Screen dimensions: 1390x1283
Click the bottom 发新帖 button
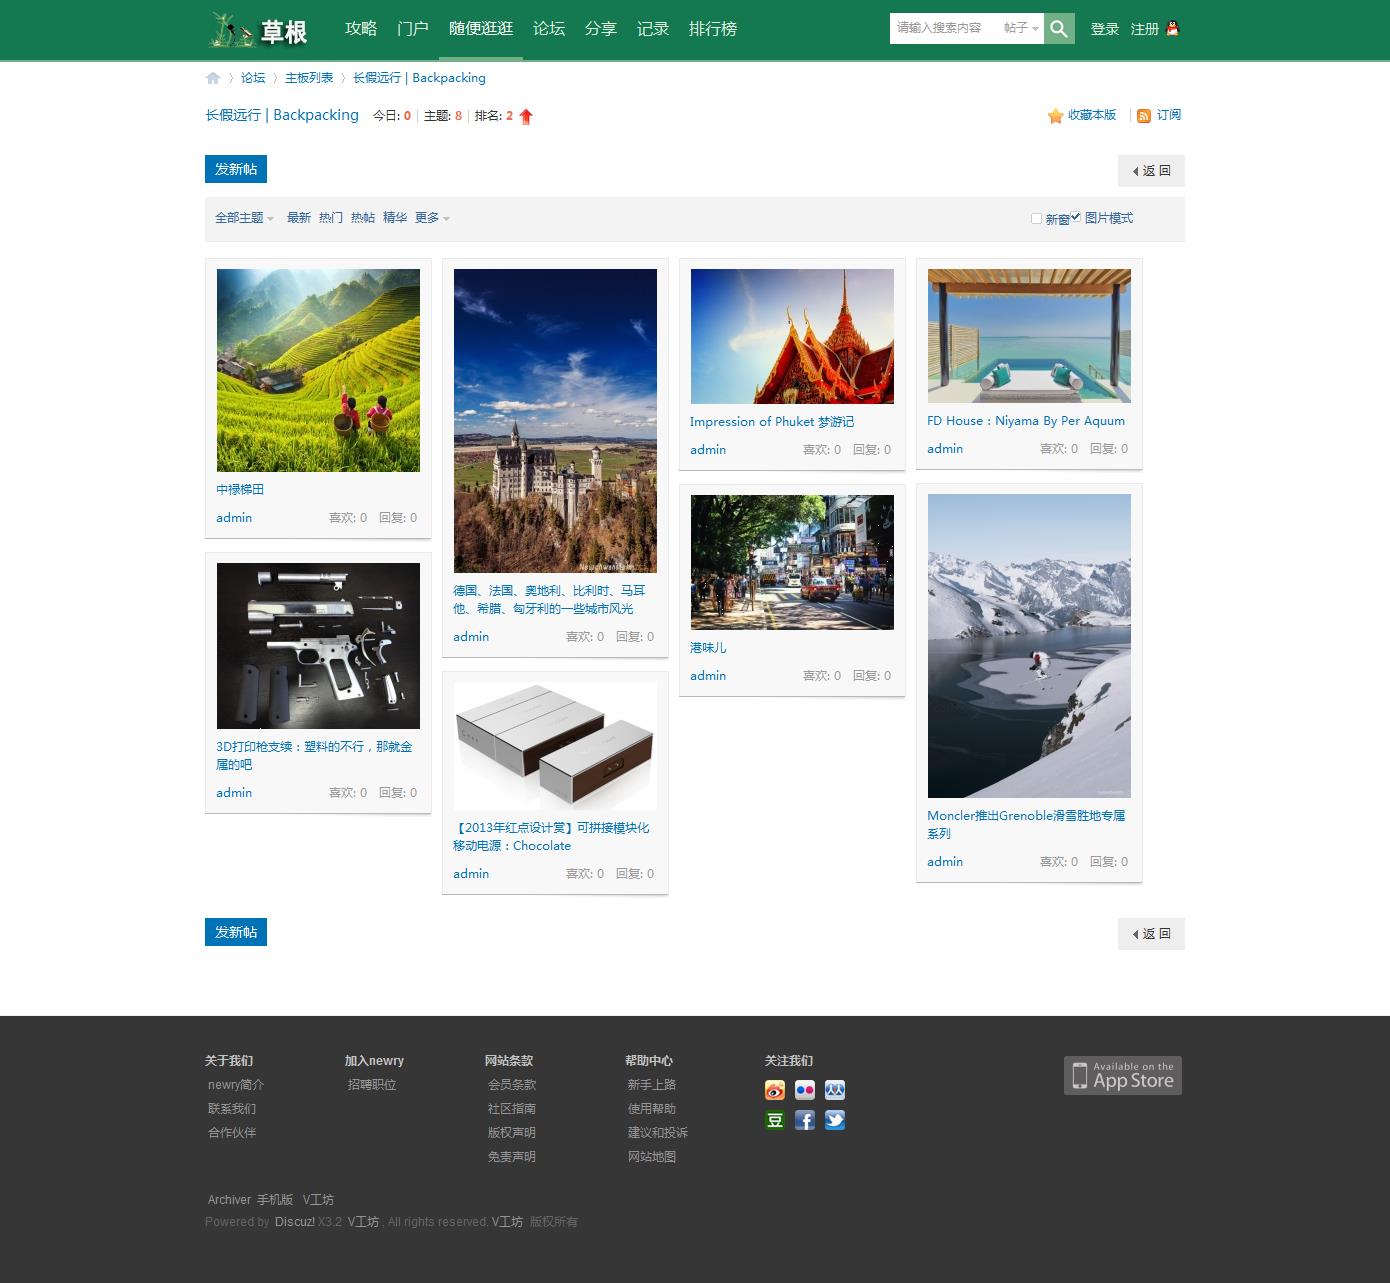[x=236, y=932]
